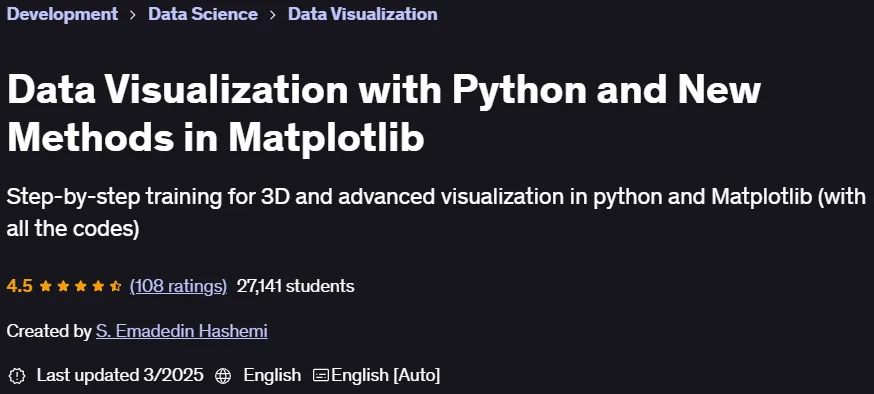Click the half-filled fifth rating star
Viewport: 874px width, 394px height.
point(115,286)
